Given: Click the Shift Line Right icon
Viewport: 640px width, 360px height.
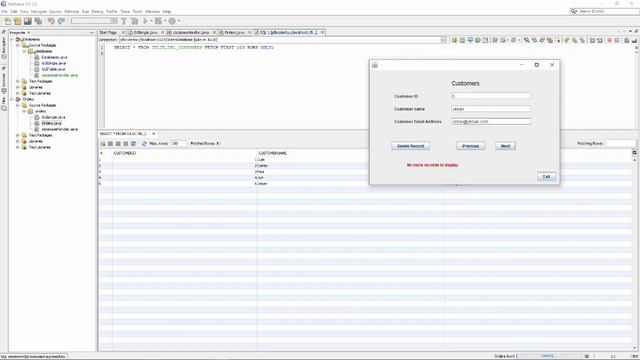Looking at the screenshot, I should (600, 40).
